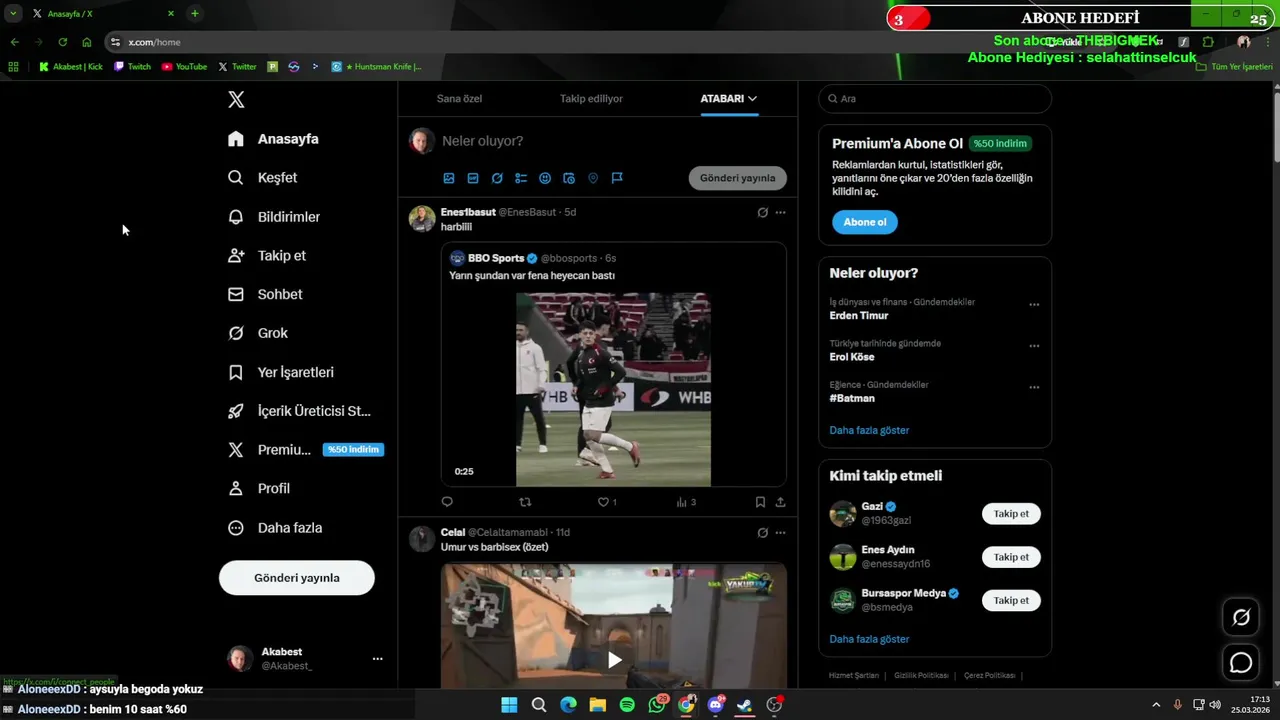Screen dimensions: 1280x720
Task: Open floating Grok button
Action: 1241,618
